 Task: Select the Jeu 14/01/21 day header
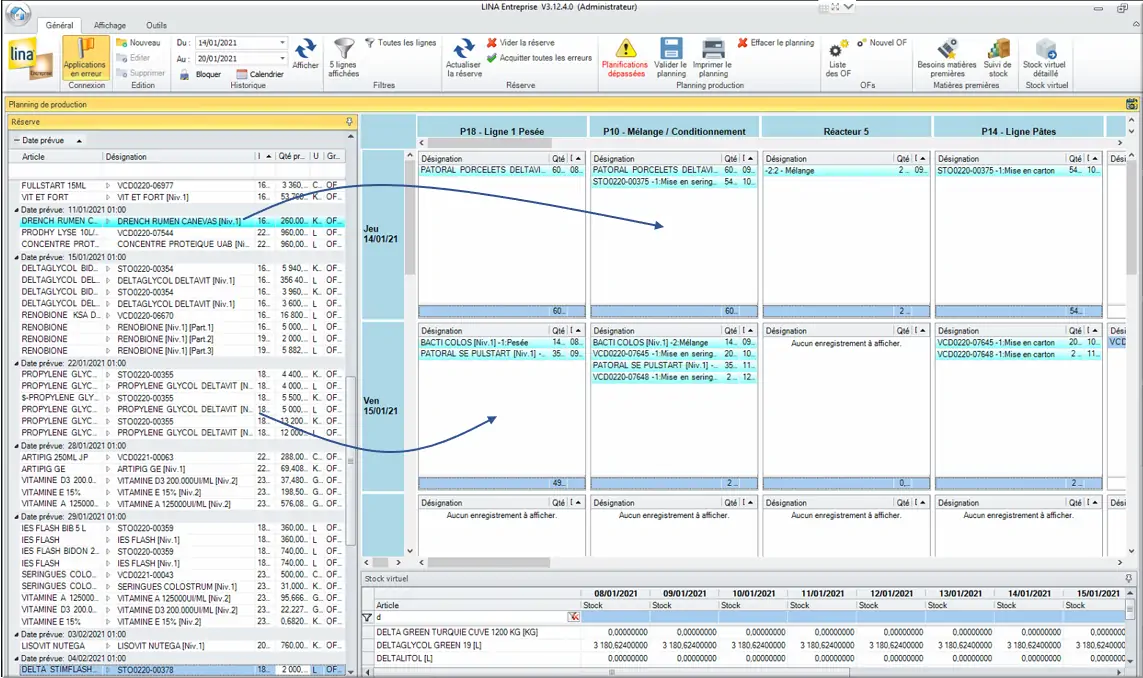[x=381, y=234]
